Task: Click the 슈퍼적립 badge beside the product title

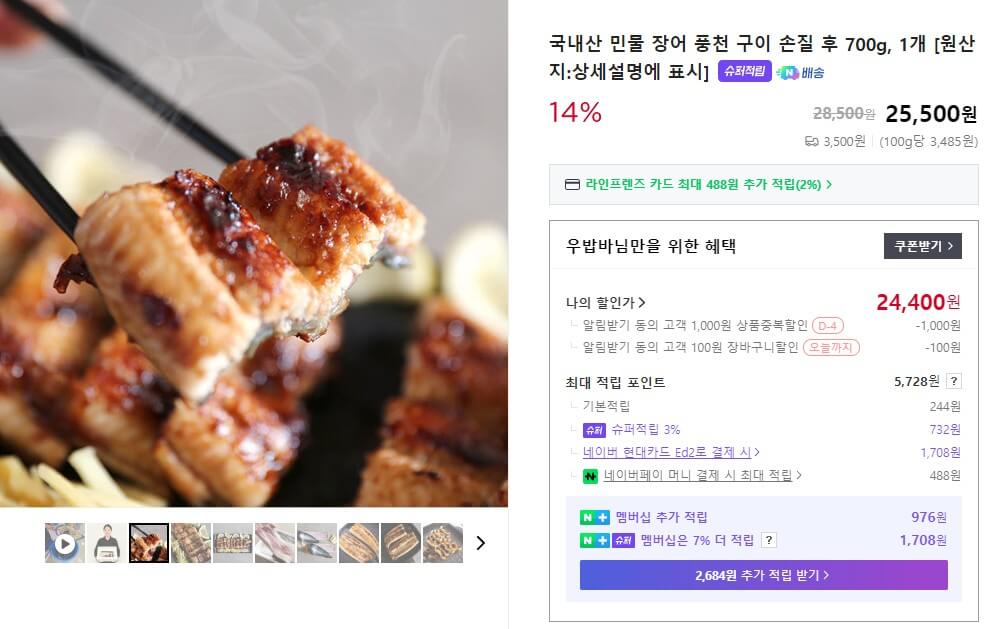Action: click(745, 70)
